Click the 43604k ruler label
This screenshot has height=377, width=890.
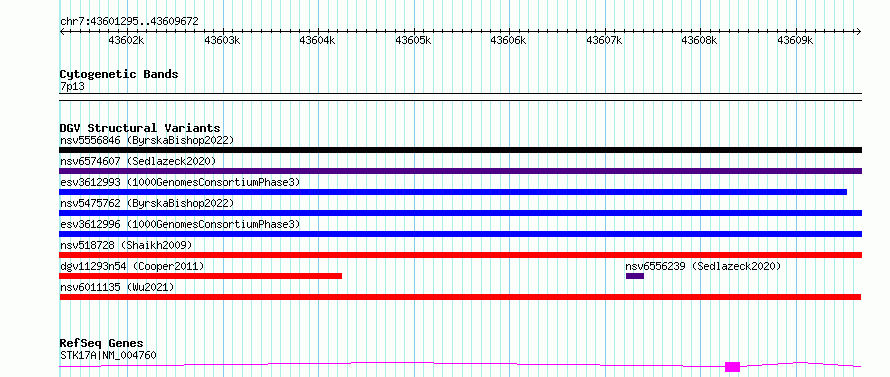pos(318,41)
